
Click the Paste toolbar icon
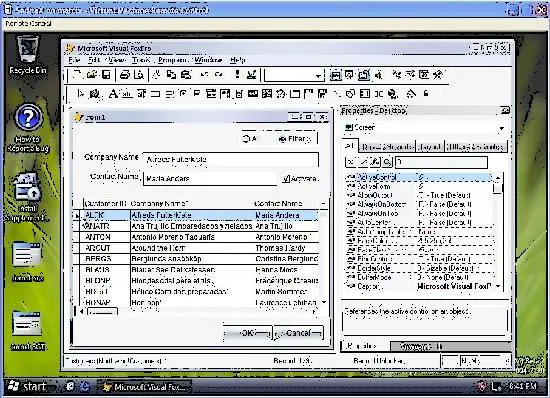click(x=186, y=75)
